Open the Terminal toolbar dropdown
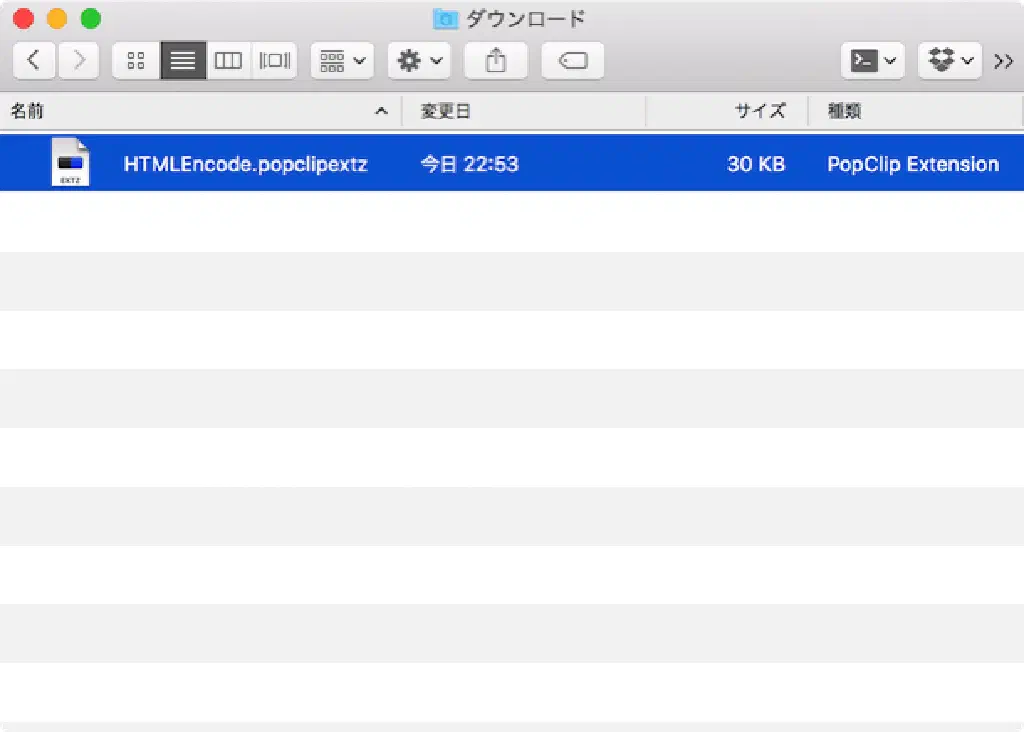This screenshot has width=1024, height=732. (x=872, y=61)
